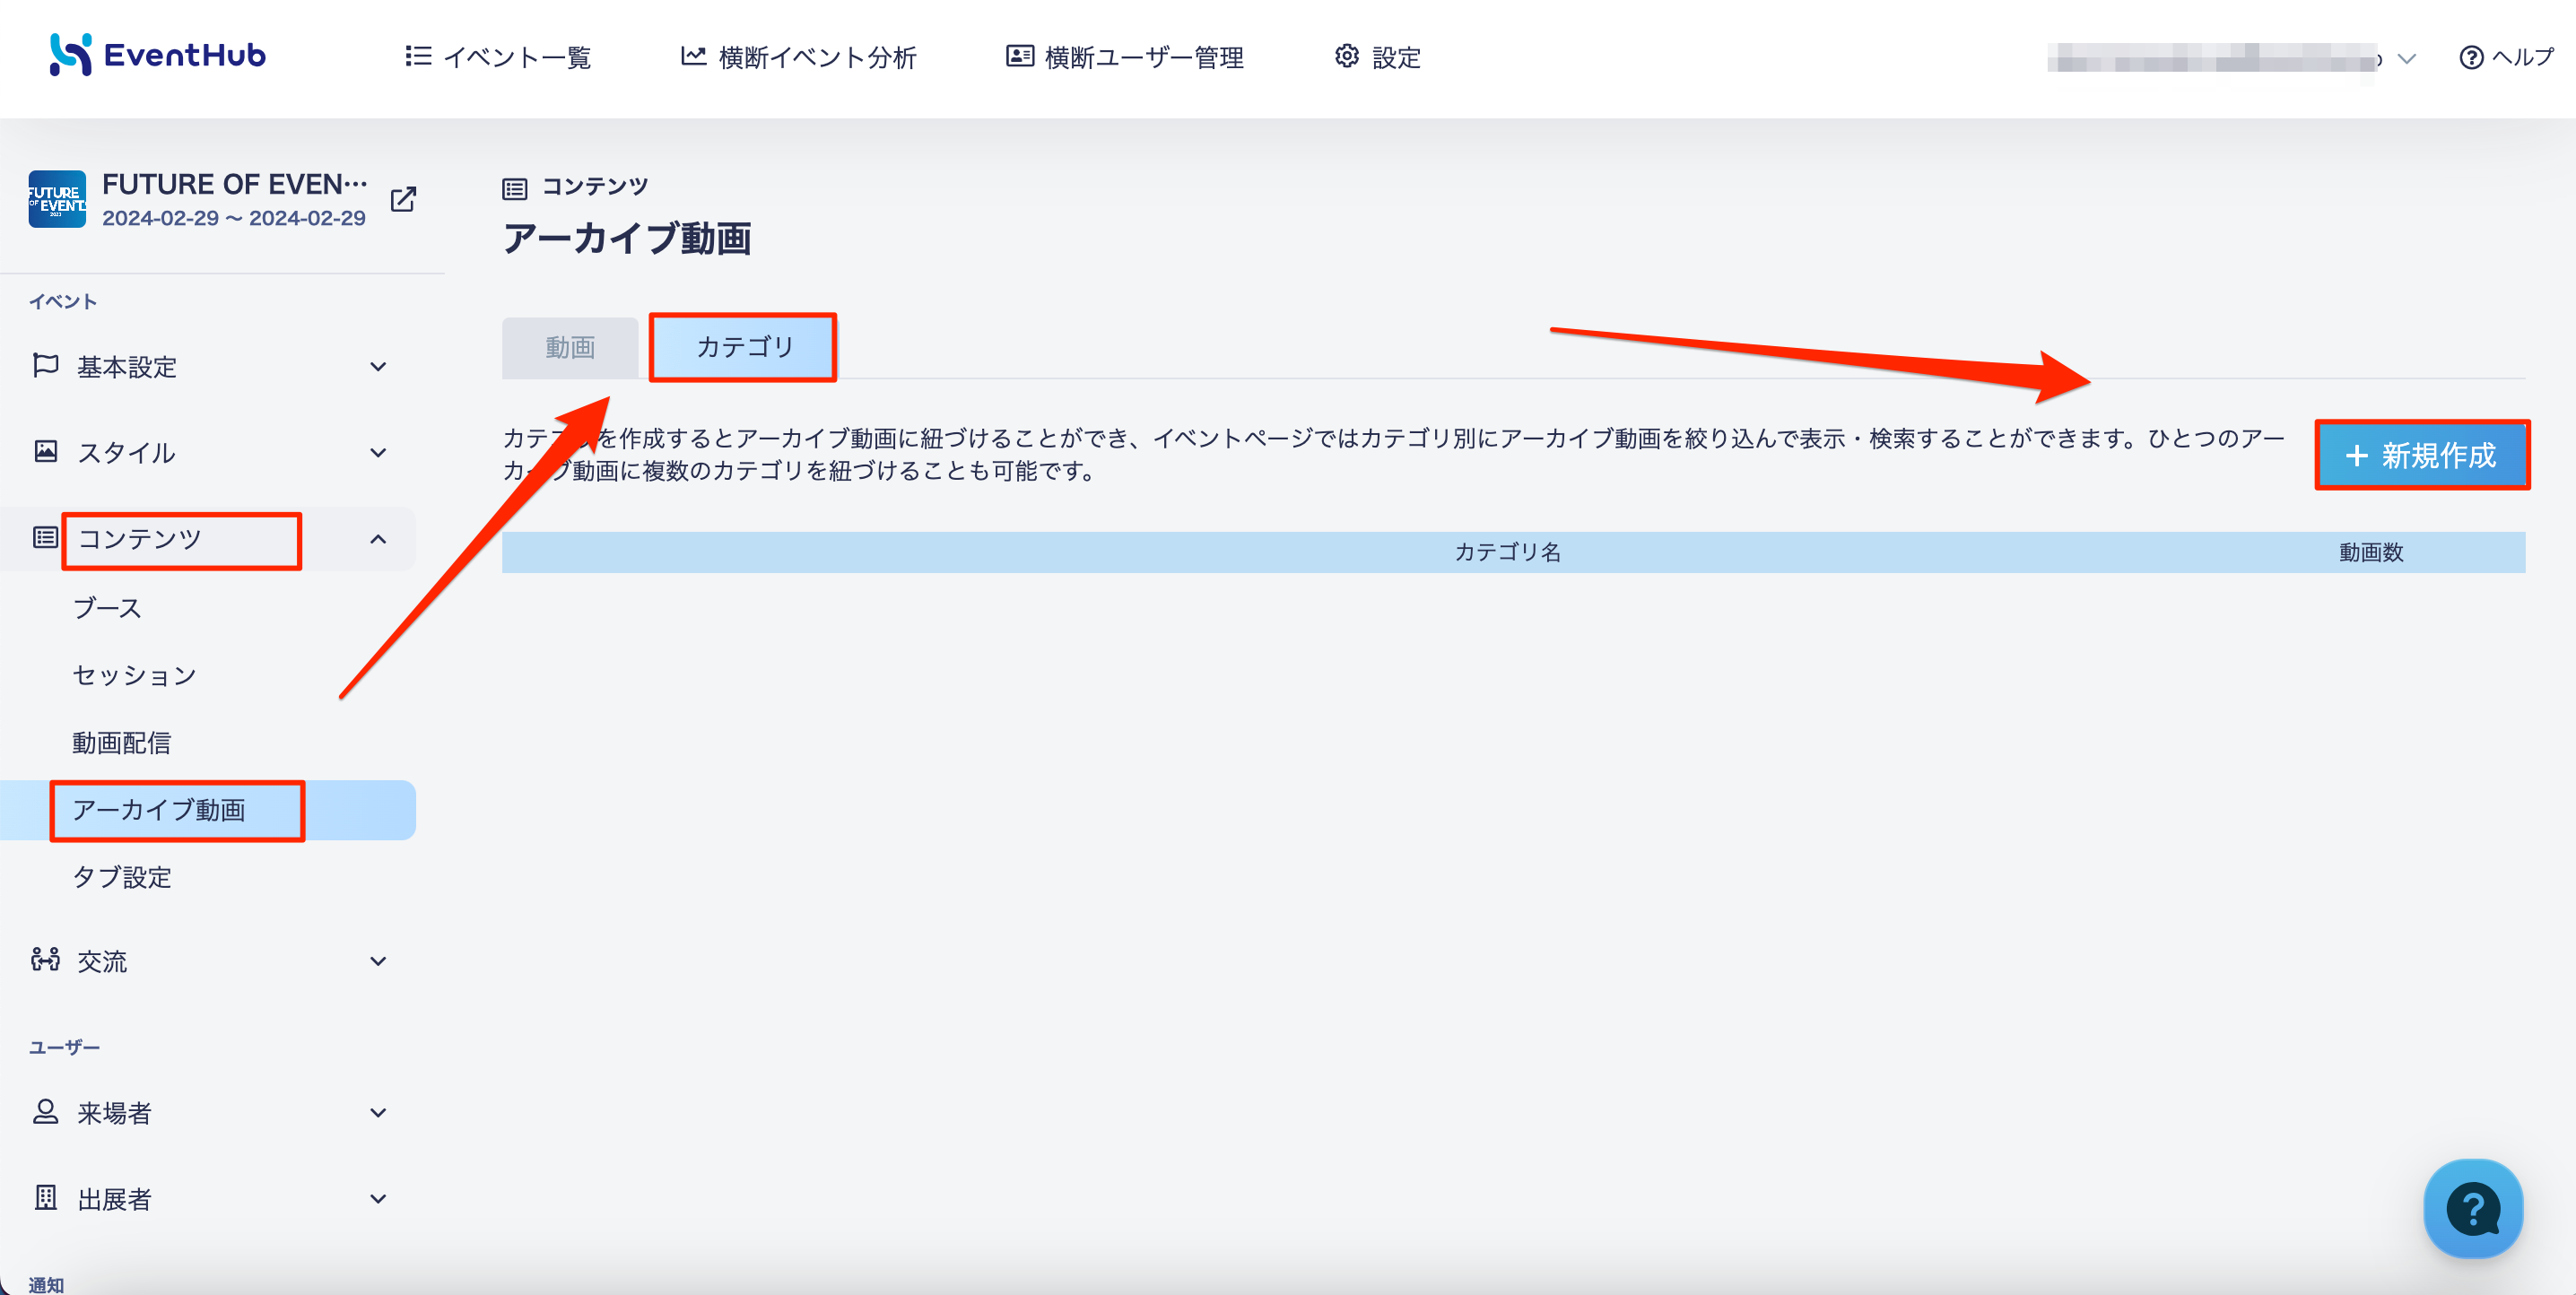
Task: Click the question mark help icon in the header
Action: 2470,58
